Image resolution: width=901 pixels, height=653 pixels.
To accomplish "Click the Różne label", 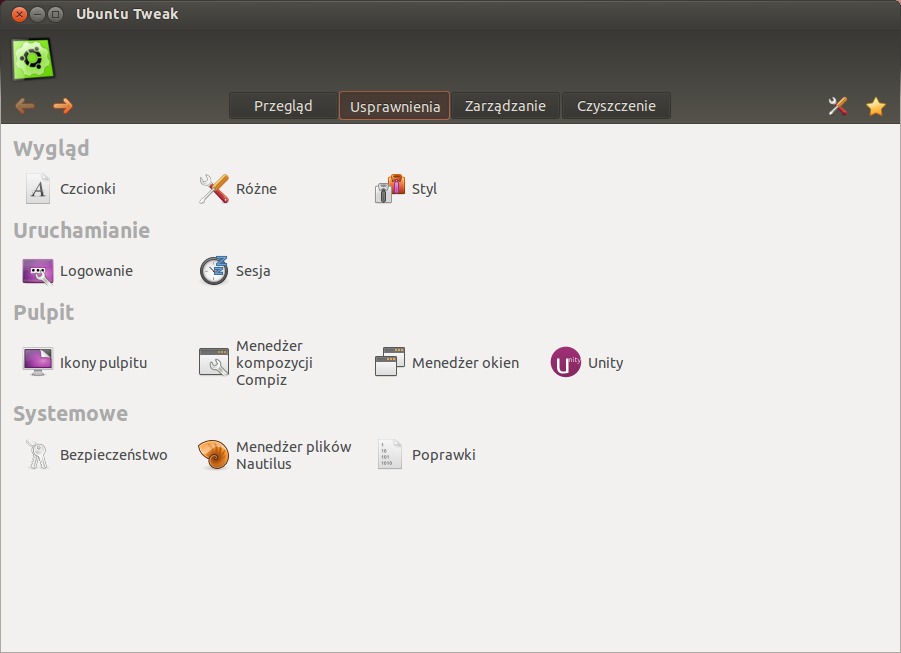I will [256, 189].
